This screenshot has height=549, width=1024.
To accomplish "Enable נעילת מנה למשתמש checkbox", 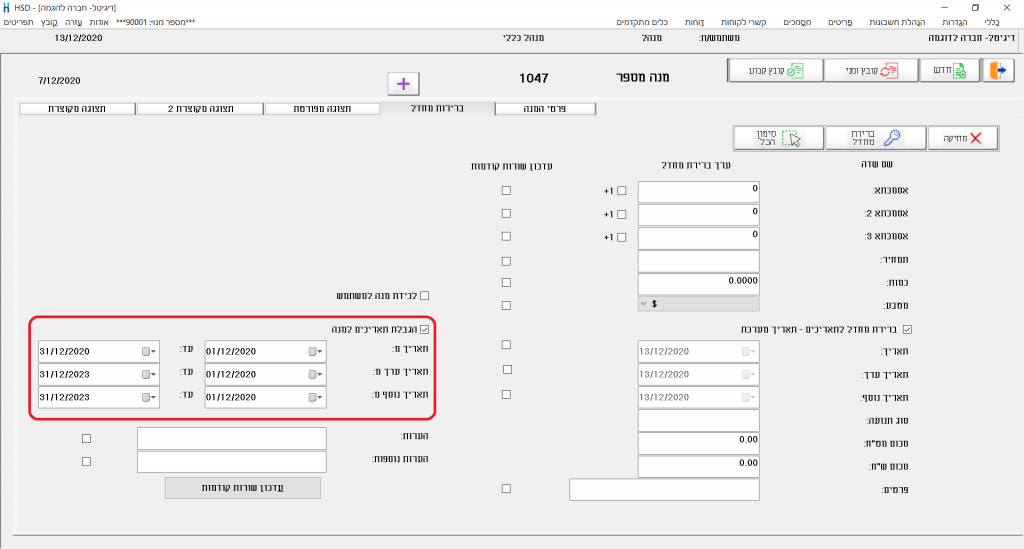I will pos(424,296).
